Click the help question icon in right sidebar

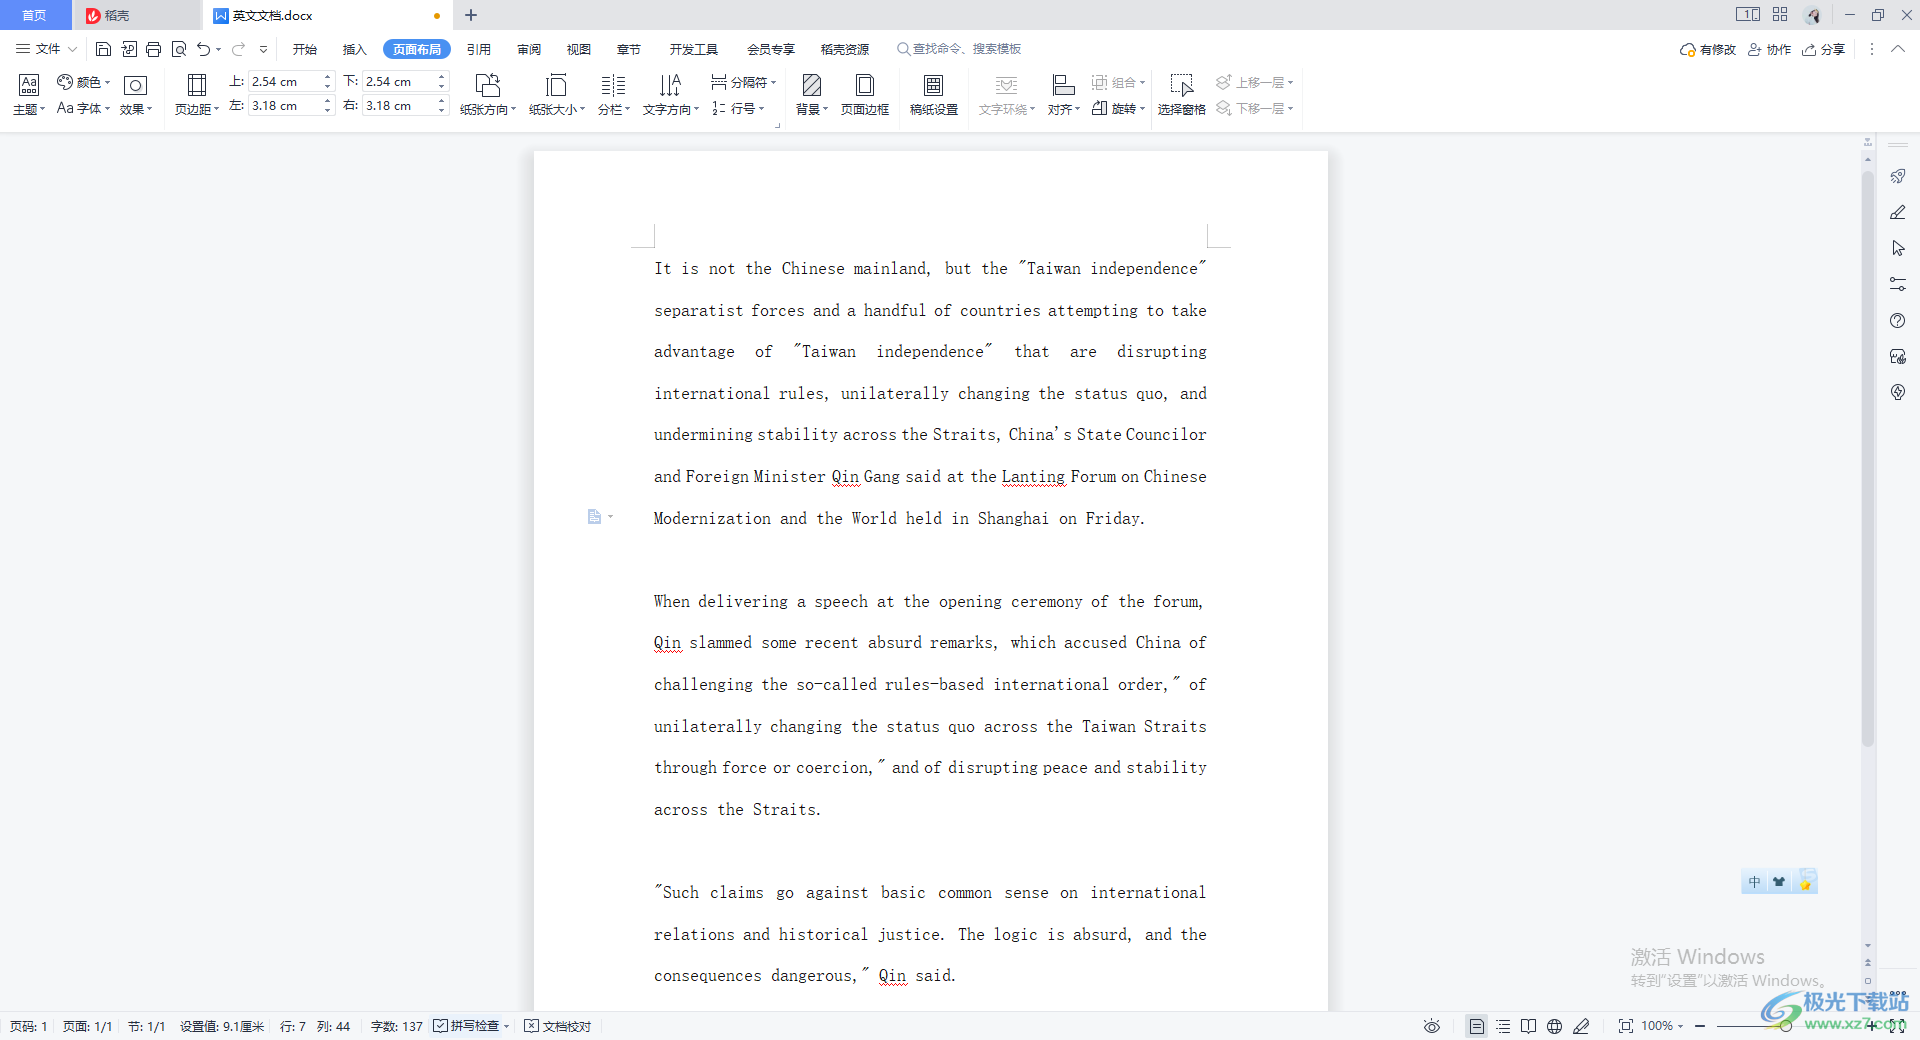click(1898, 320)
